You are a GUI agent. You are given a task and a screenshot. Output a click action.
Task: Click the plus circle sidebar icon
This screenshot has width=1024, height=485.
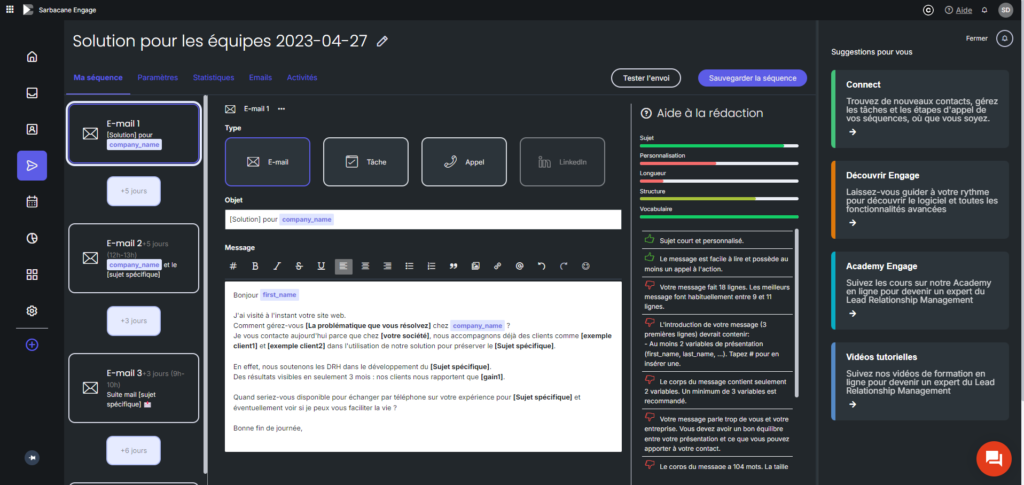[x=32, y=345]
